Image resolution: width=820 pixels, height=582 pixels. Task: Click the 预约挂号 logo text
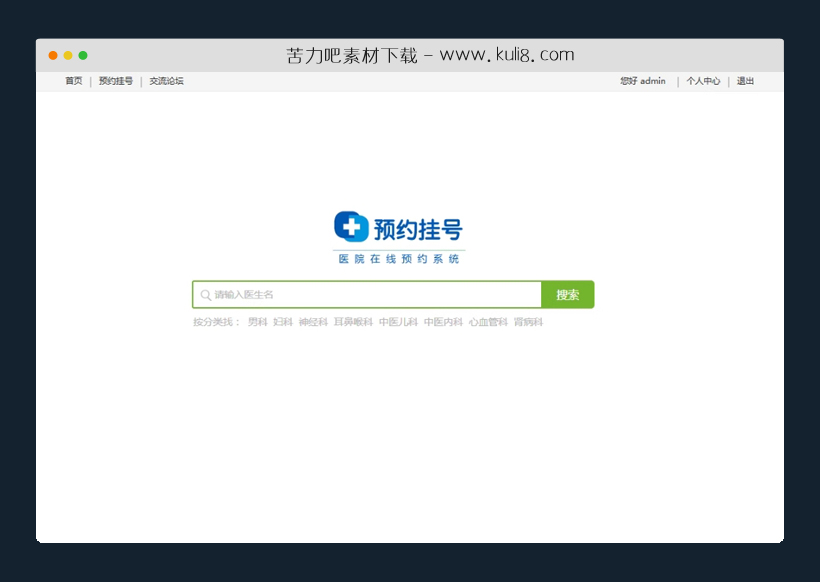[x=418, y=228]
